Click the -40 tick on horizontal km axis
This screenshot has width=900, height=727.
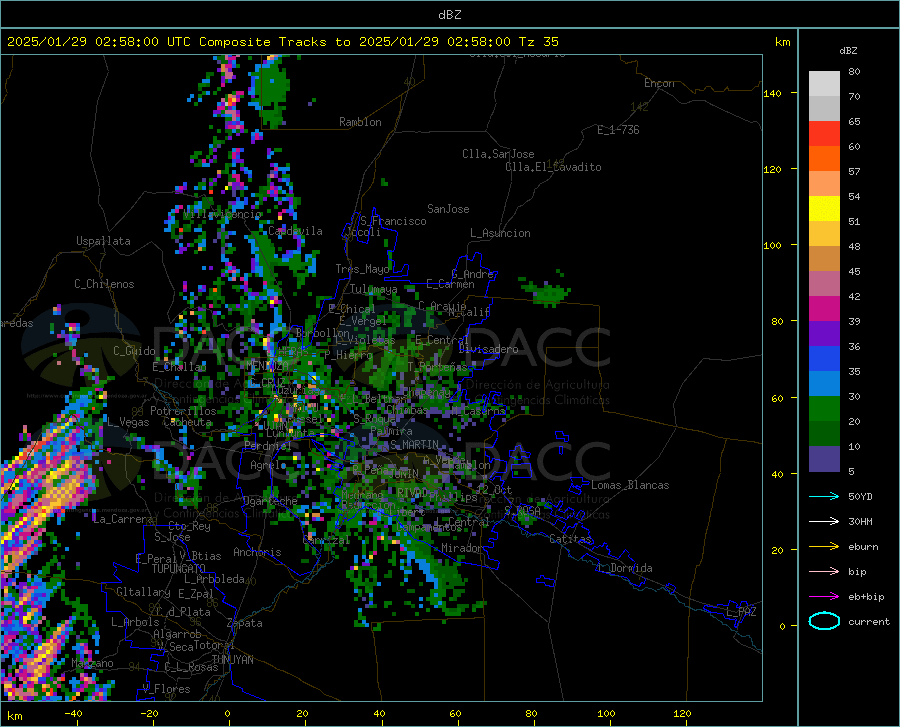click(x=73, y=713)
